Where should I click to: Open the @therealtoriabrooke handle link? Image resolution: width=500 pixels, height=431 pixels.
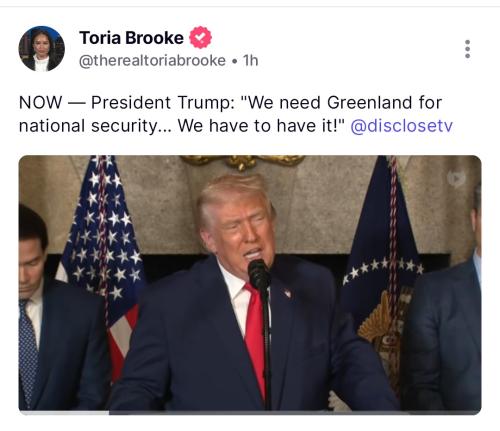tap(152, 61)
